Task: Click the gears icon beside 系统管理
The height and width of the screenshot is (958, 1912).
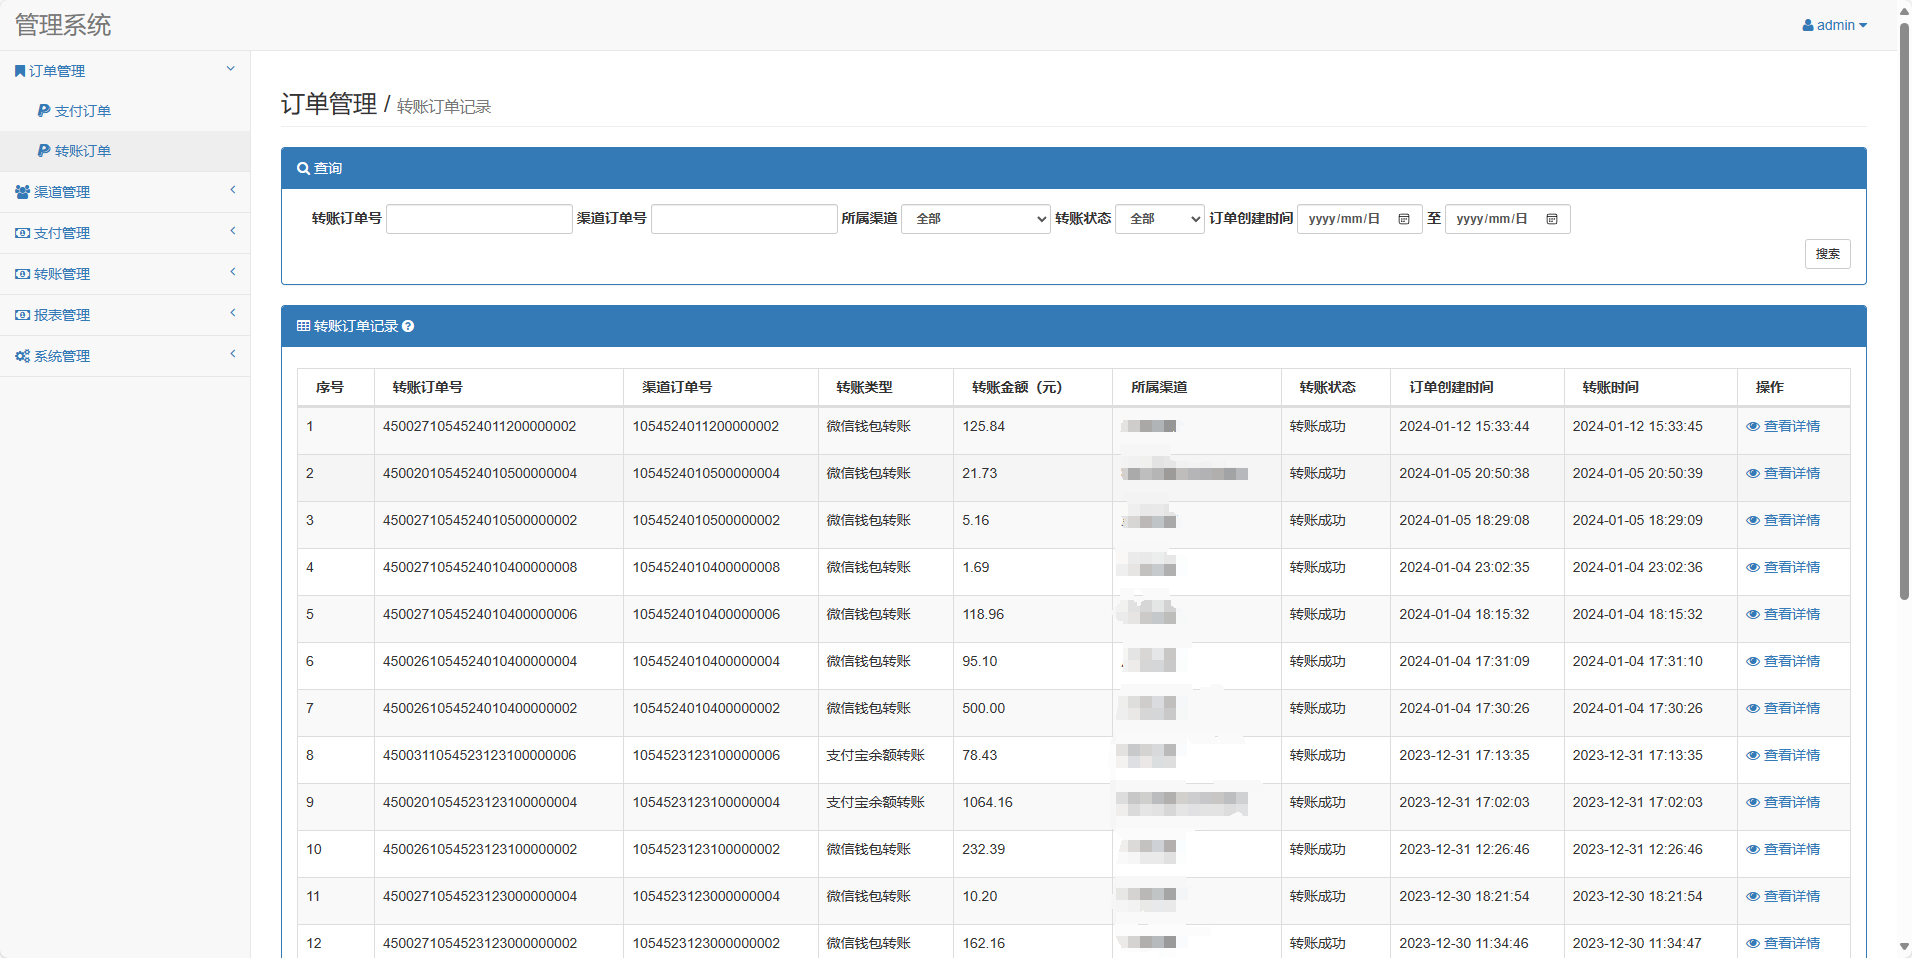Action: [x=22, y=356]
